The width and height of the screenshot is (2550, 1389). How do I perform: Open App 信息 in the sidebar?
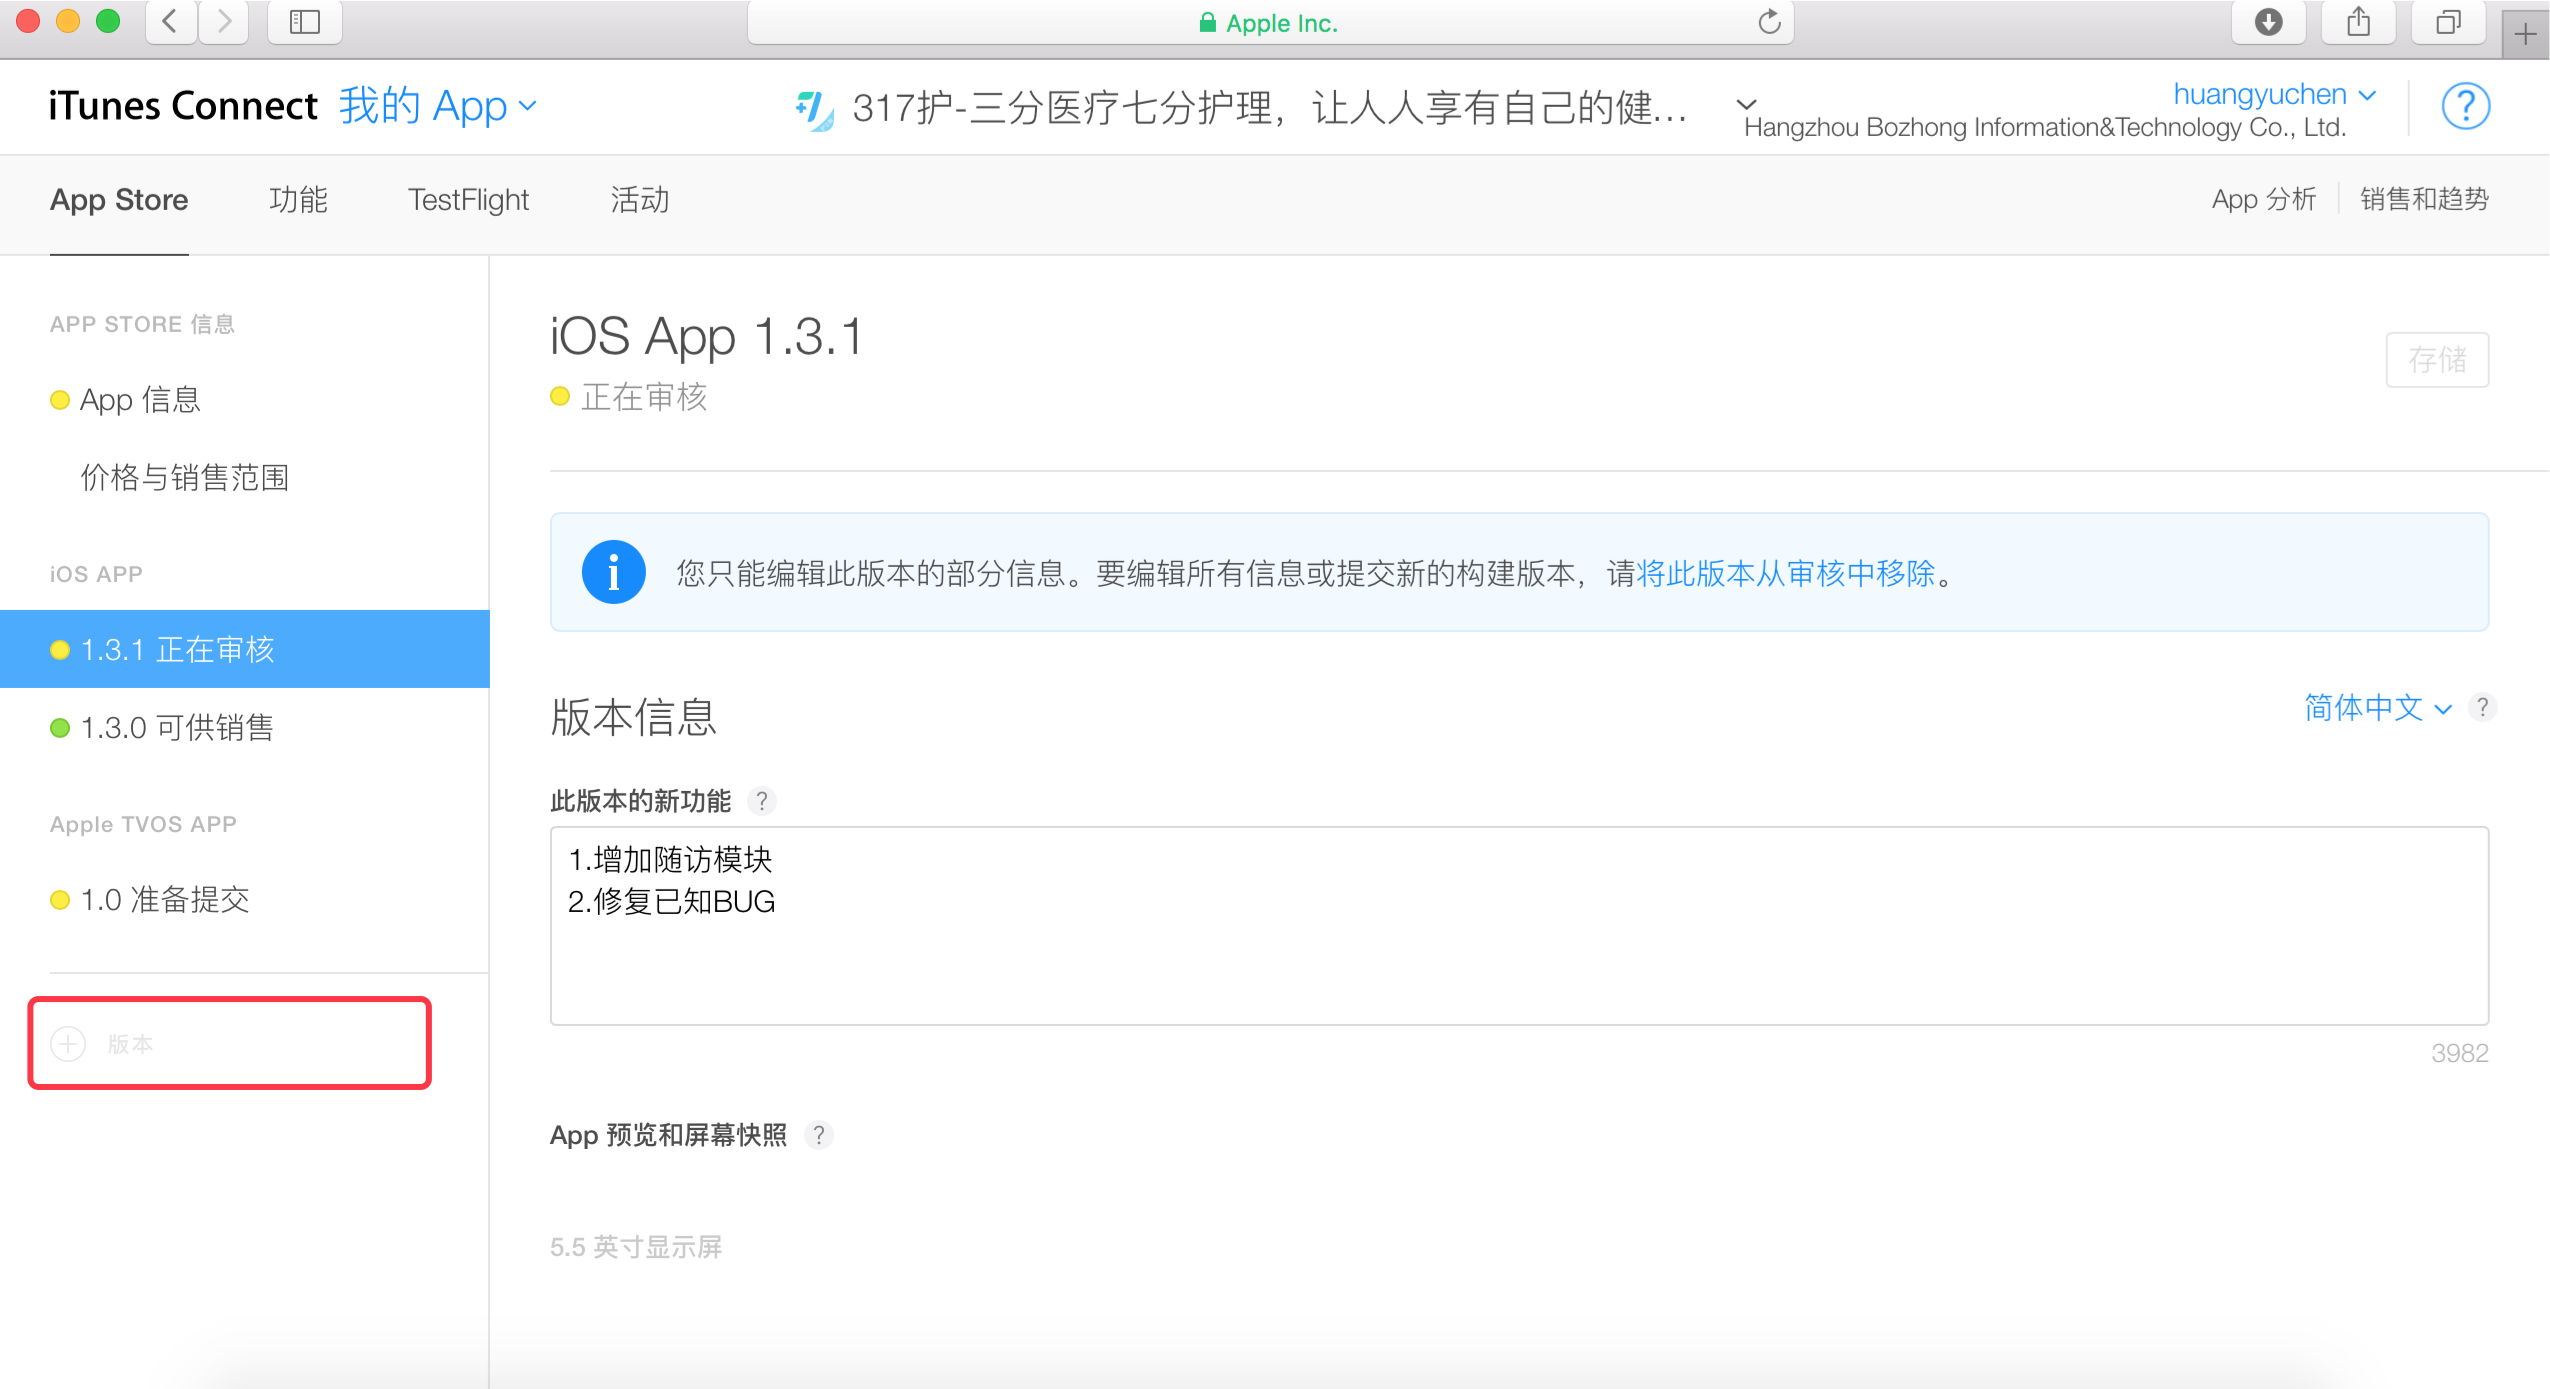[140, 400]
